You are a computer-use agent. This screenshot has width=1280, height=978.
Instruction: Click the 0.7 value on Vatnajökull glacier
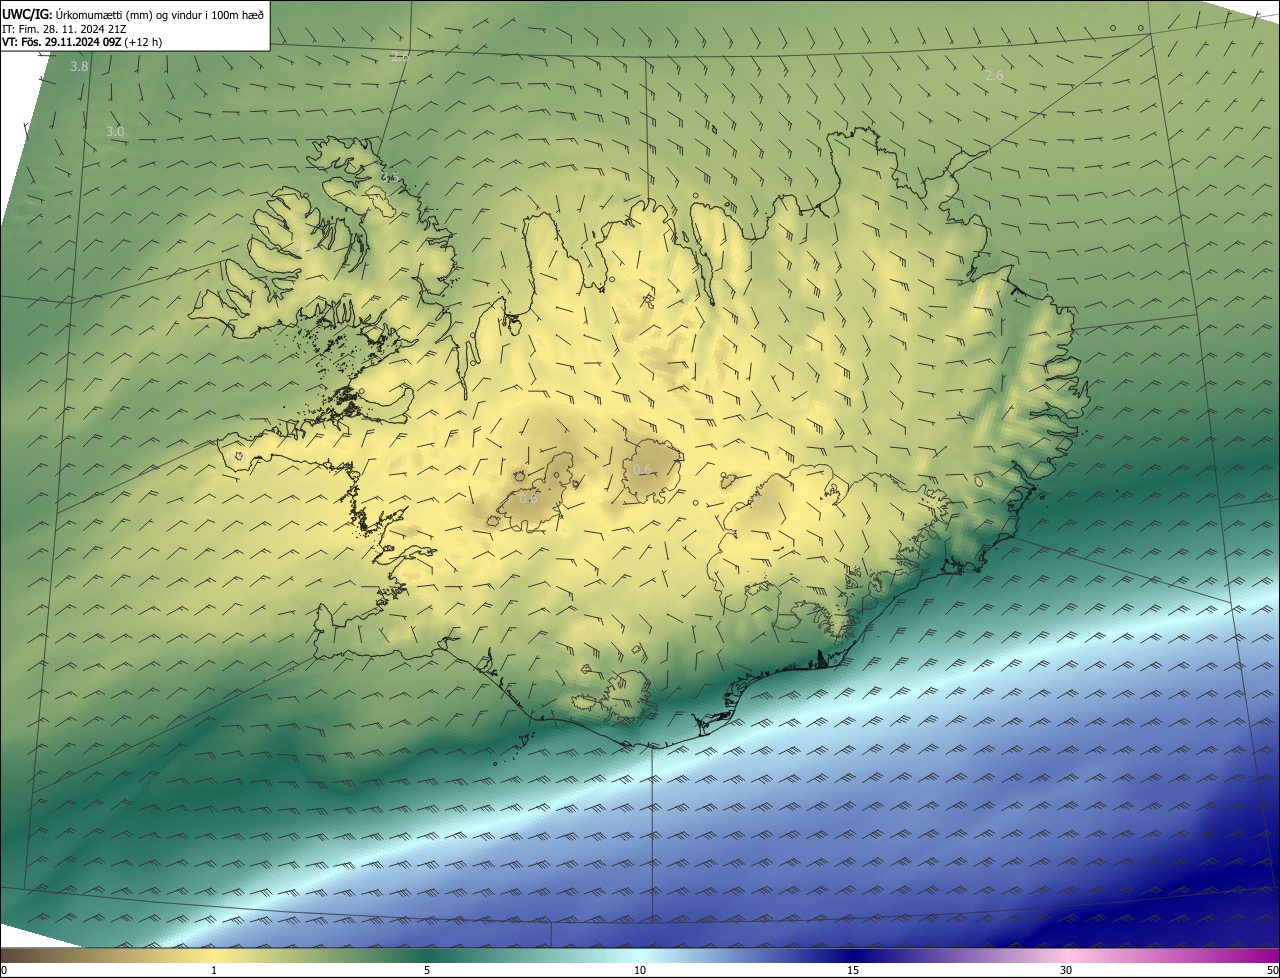point(762,499)
